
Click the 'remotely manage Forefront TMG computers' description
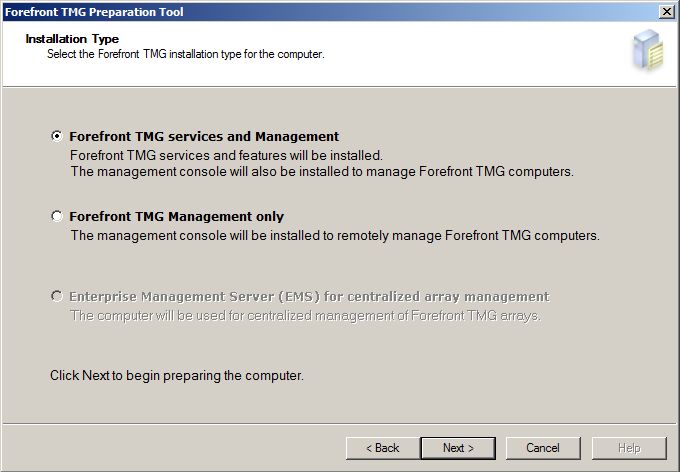click(335, 236)
